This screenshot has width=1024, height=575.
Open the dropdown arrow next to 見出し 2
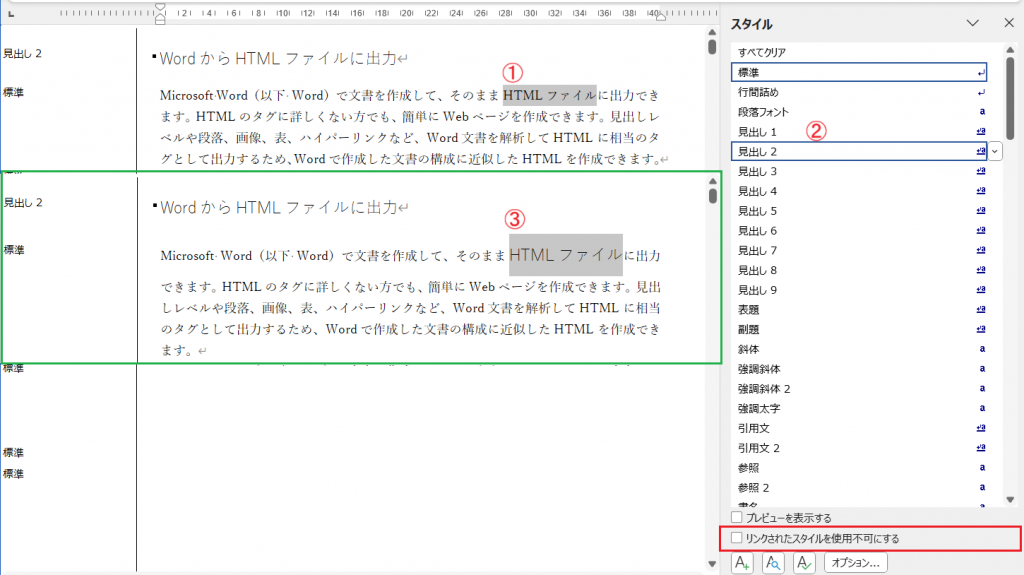[x=994, y=151]
